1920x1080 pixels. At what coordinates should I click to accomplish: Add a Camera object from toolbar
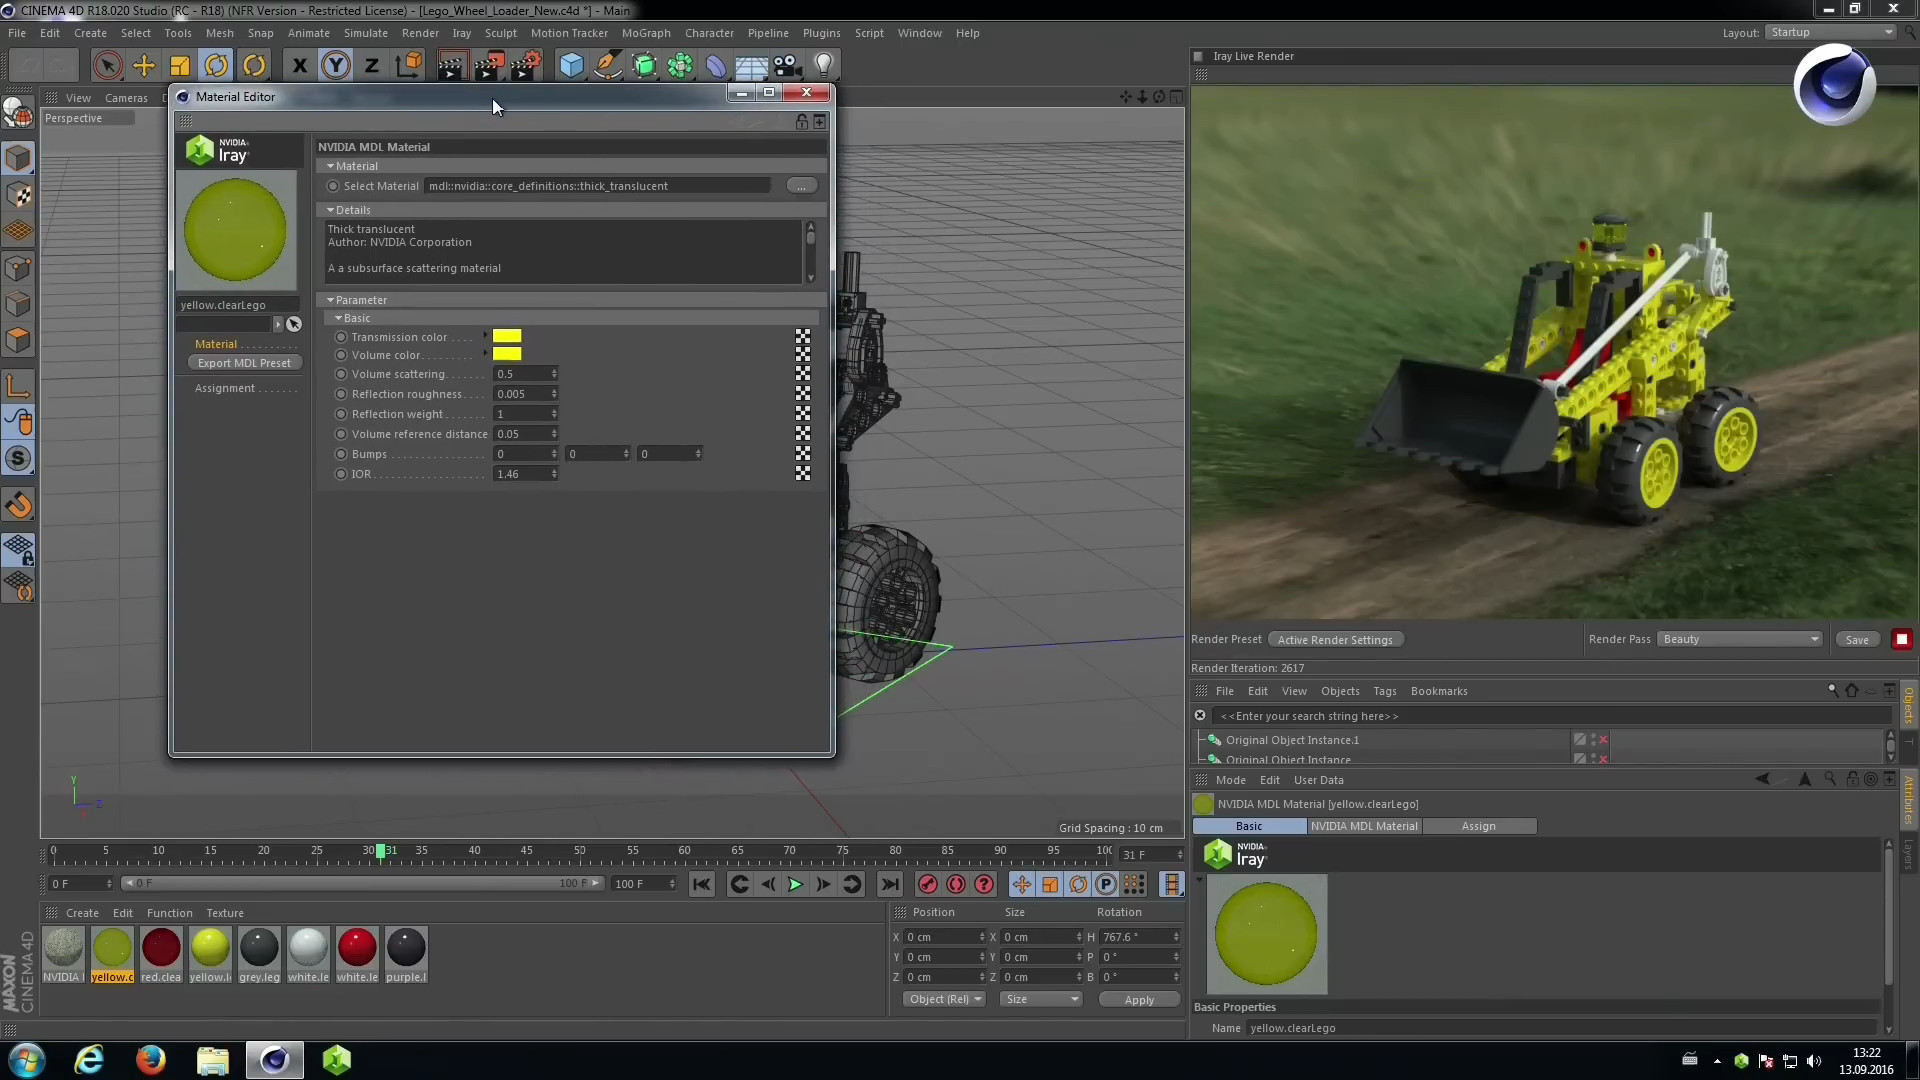787,66
